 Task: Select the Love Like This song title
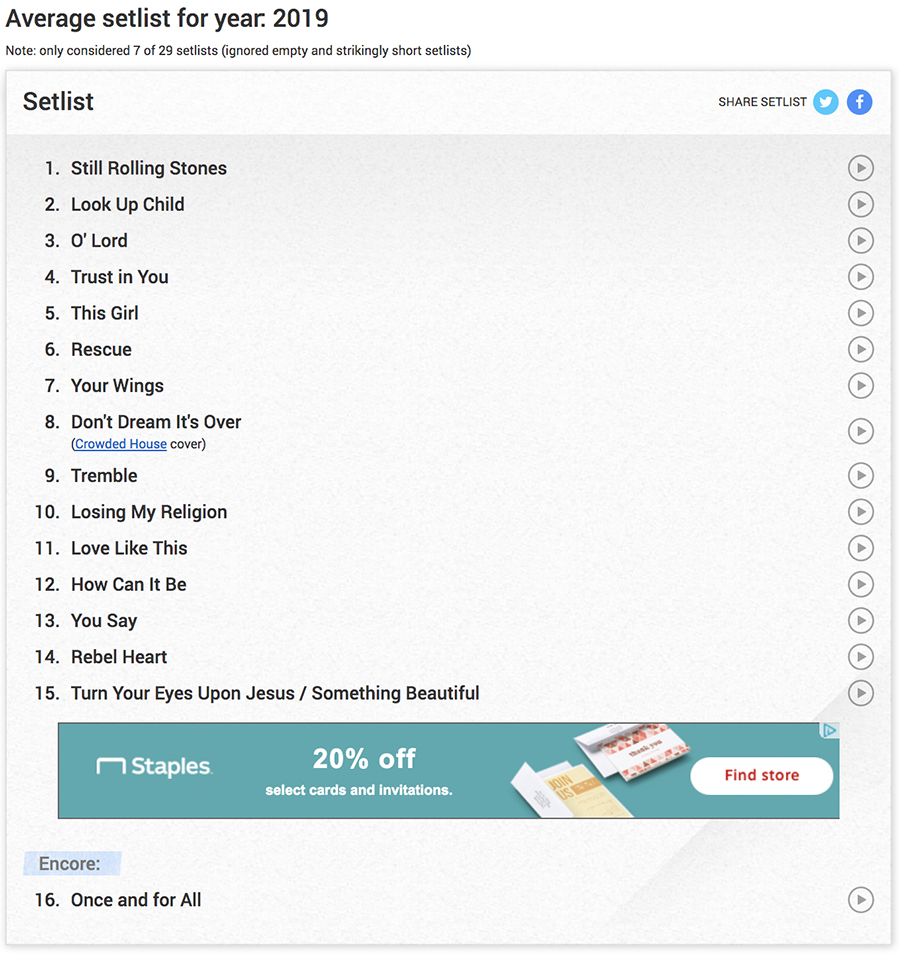tap(129, 548)
